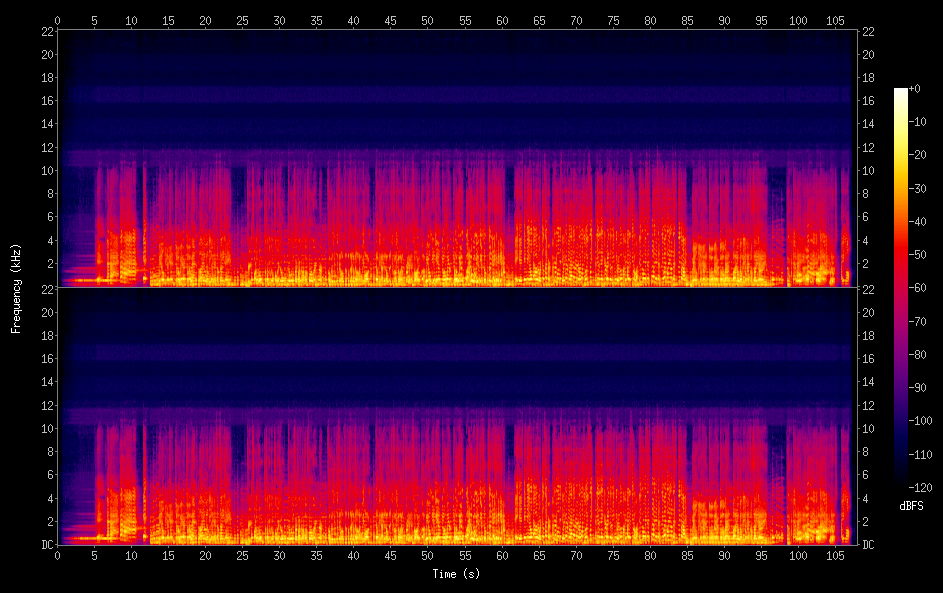Click the 6 kHz label on the upper-right frequency axis
This screenshot has width=943, height=593.
pyautogui.click(x=869, y=217)
